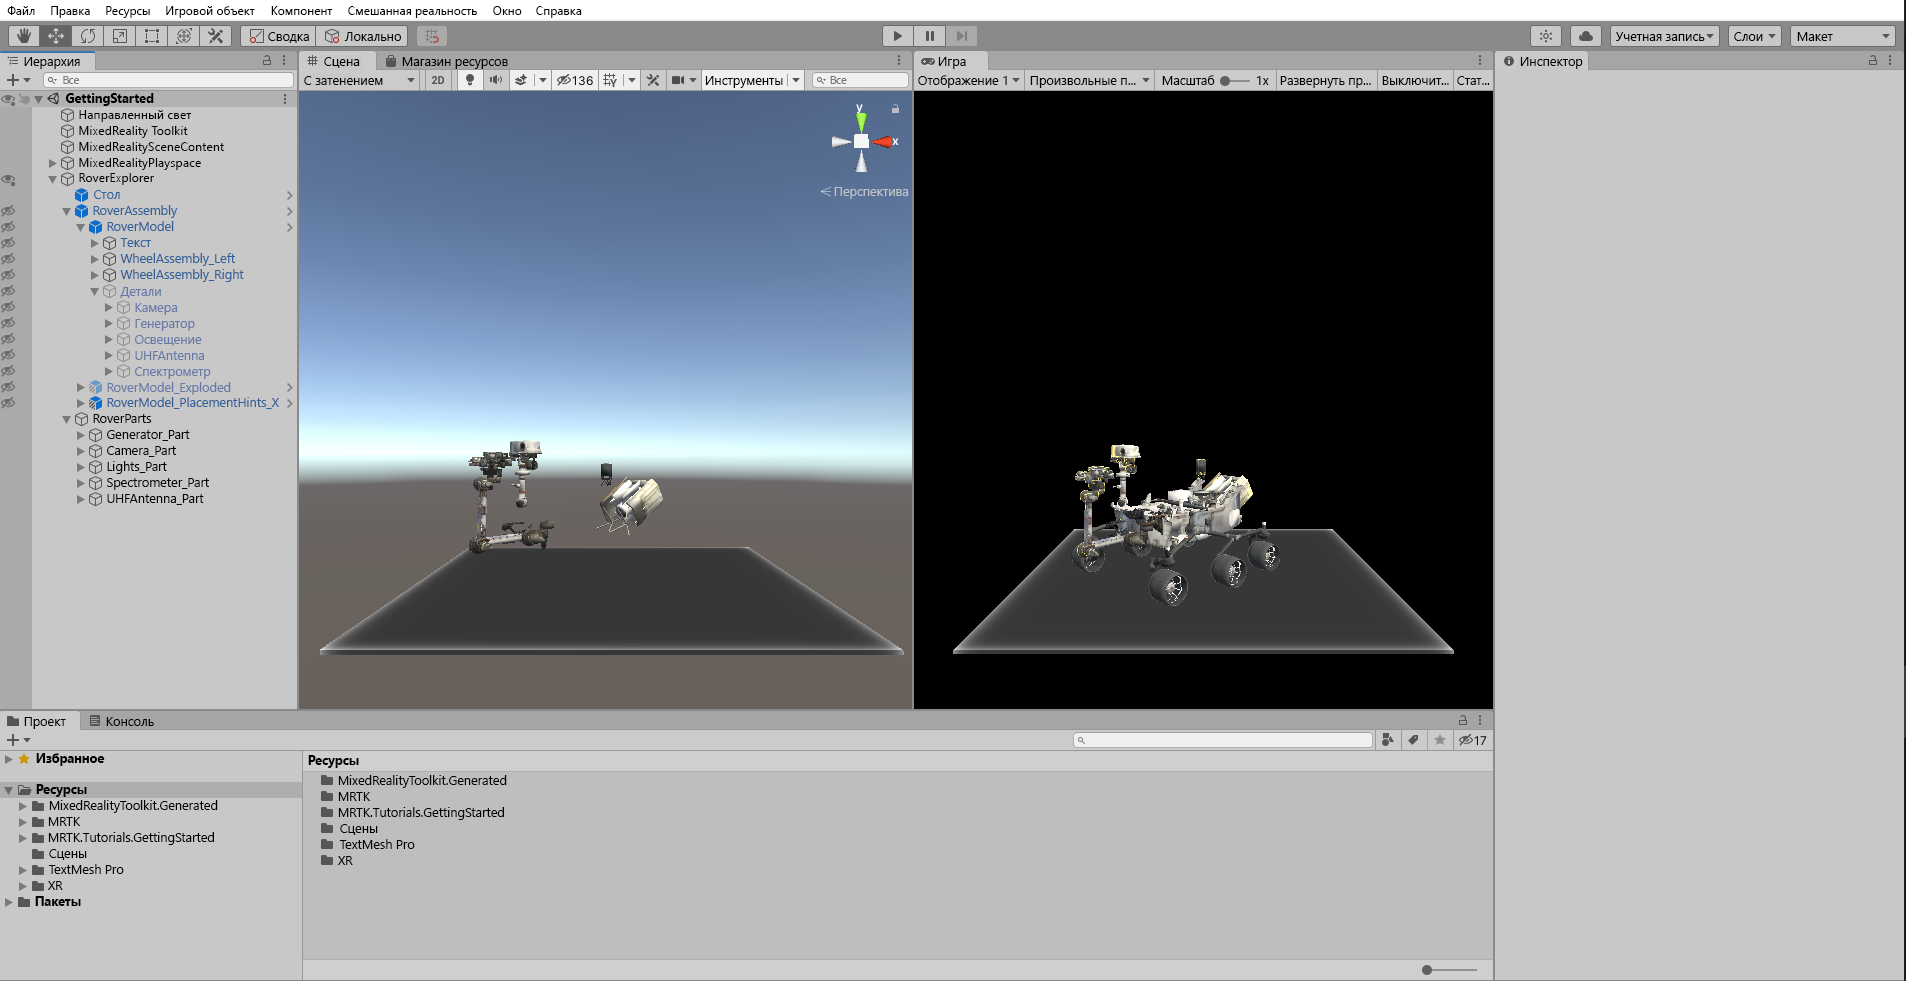The image size is (1906, 981).
Task: Switch to Консоль tab
Action: click(x=121, y=721)
